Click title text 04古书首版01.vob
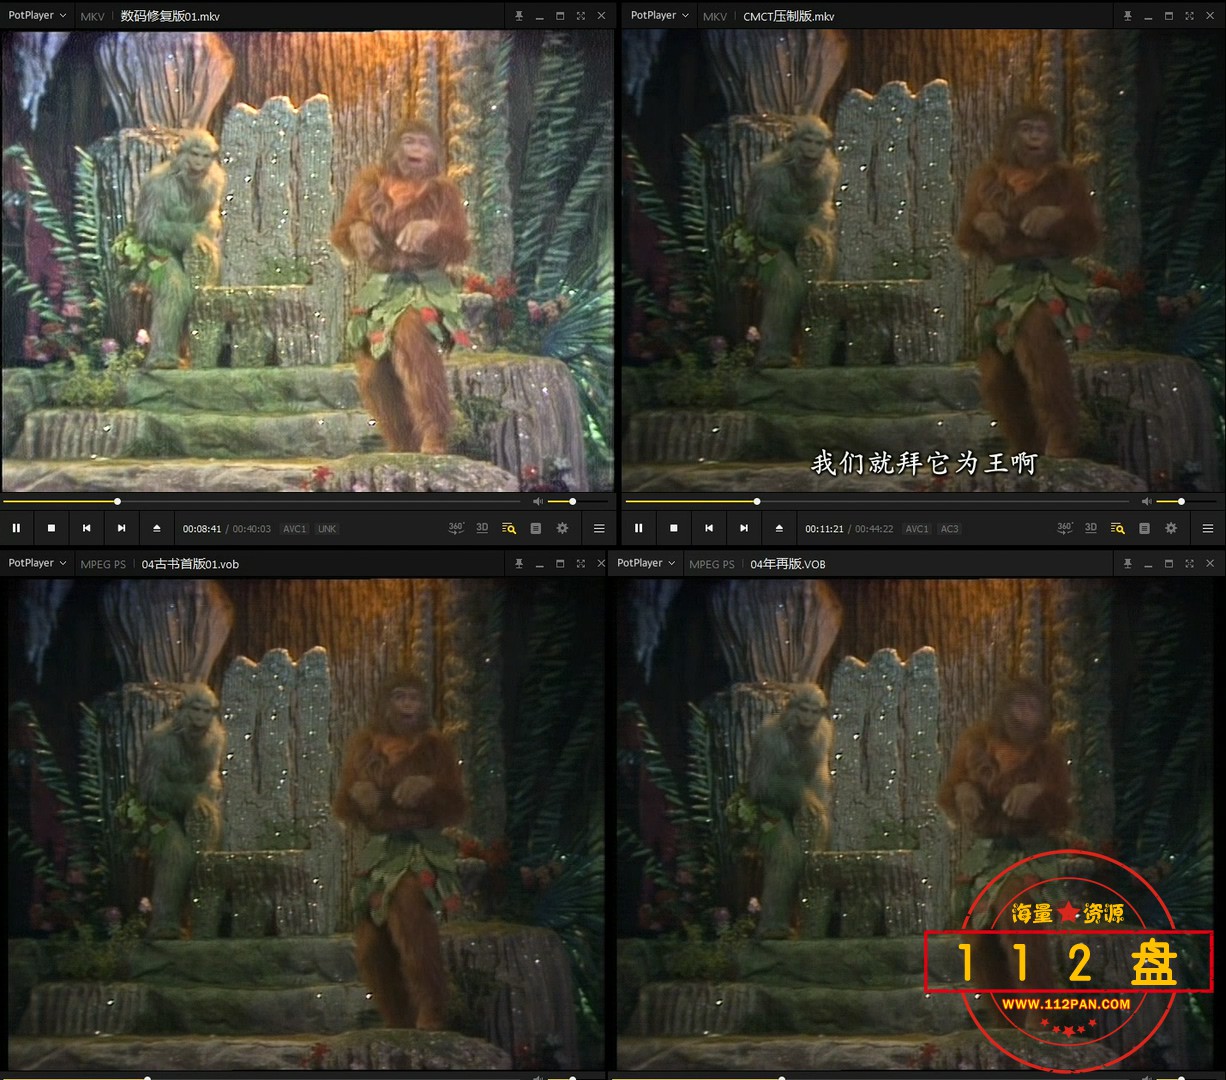Viewport: 1226px width, 1080px height. point(190,564)
